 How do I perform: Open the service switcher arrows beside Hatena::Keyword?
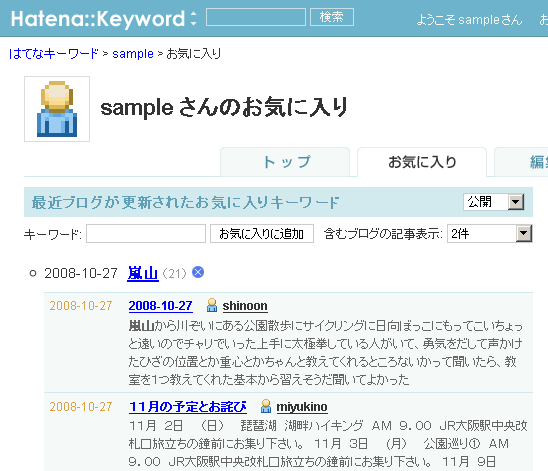point(193,19)
